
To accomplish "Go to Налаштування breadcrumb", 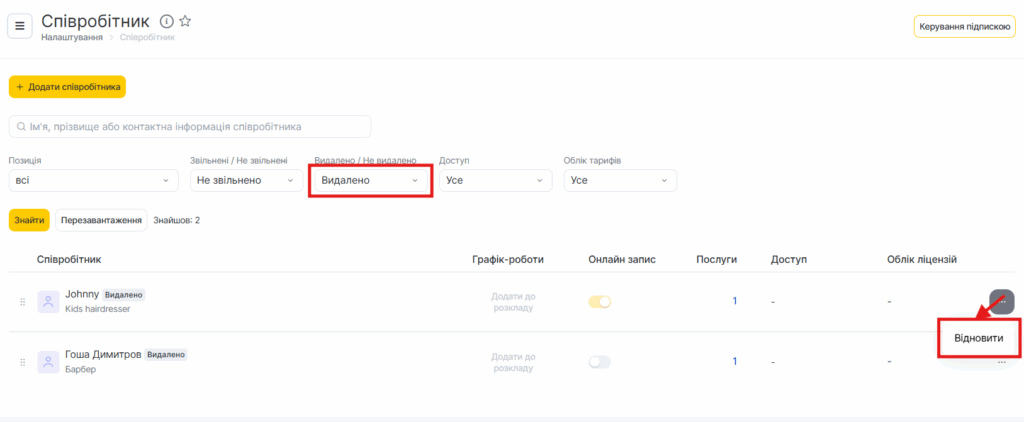I will coord(71,37).
